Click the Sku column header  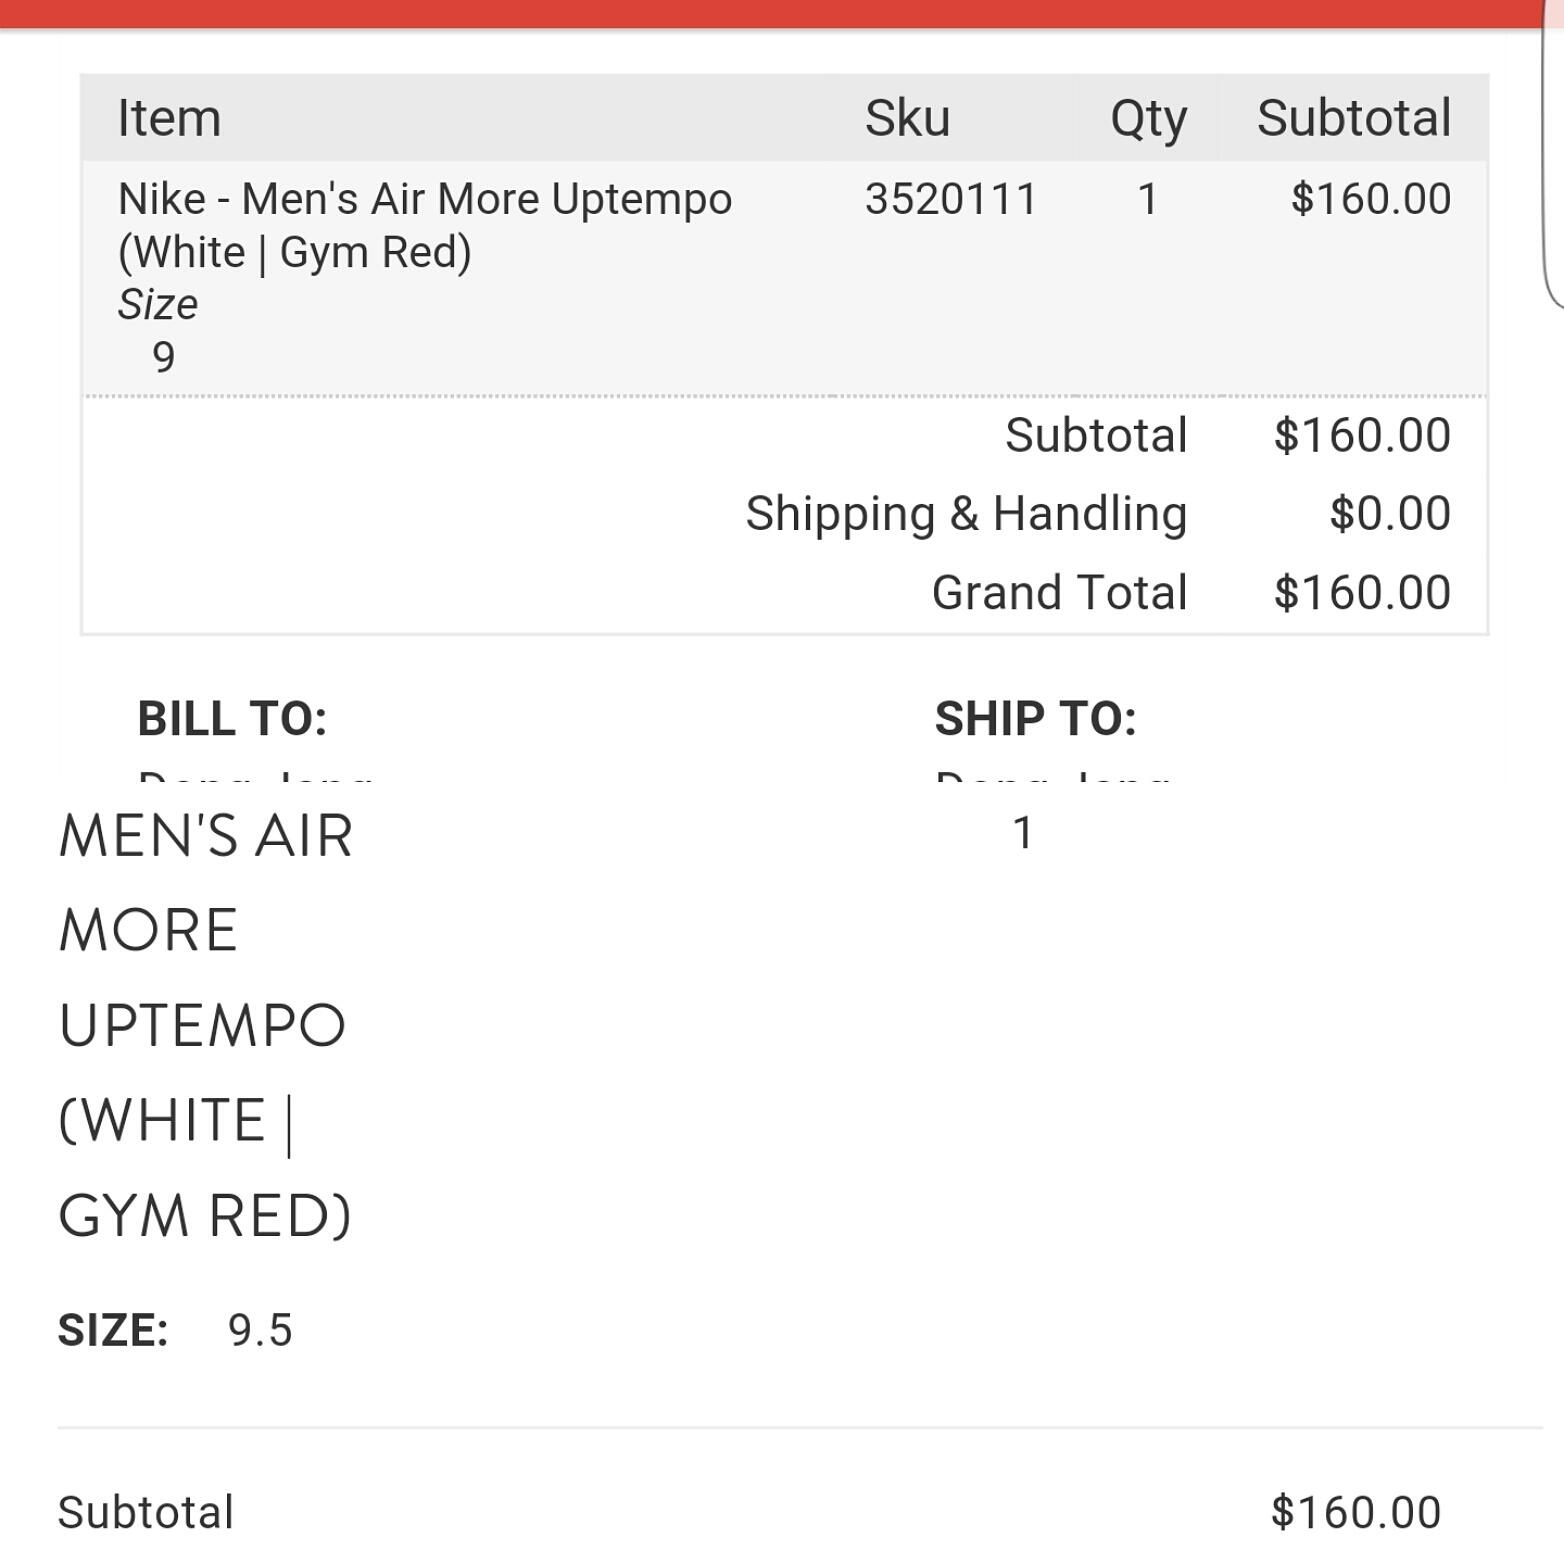click(x=907, y=118)
